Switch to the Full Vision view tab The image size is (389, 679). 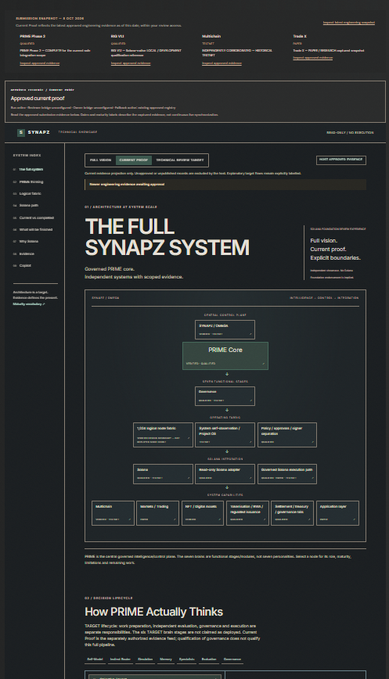(x=100, y=160)
